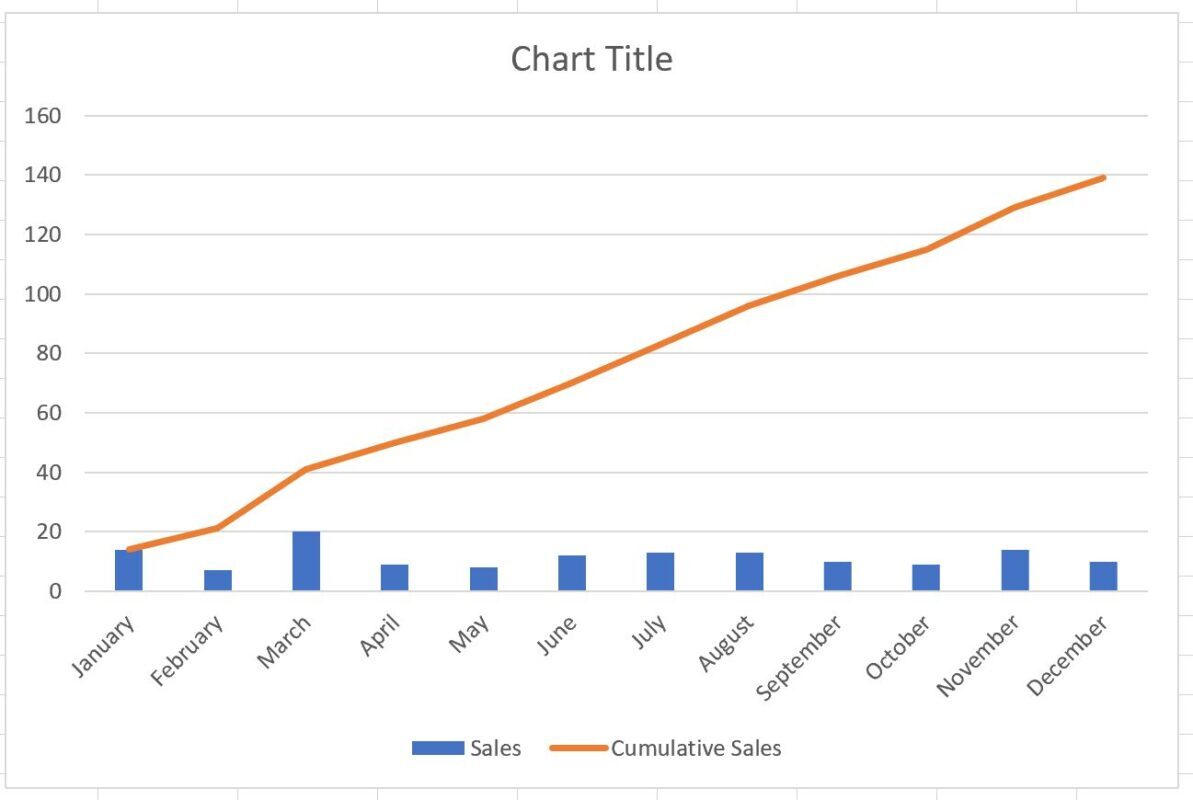Screen dimensions: 1193x800
Task: Click the cumulative line endpoint above December
Action: pos(1103,178)
